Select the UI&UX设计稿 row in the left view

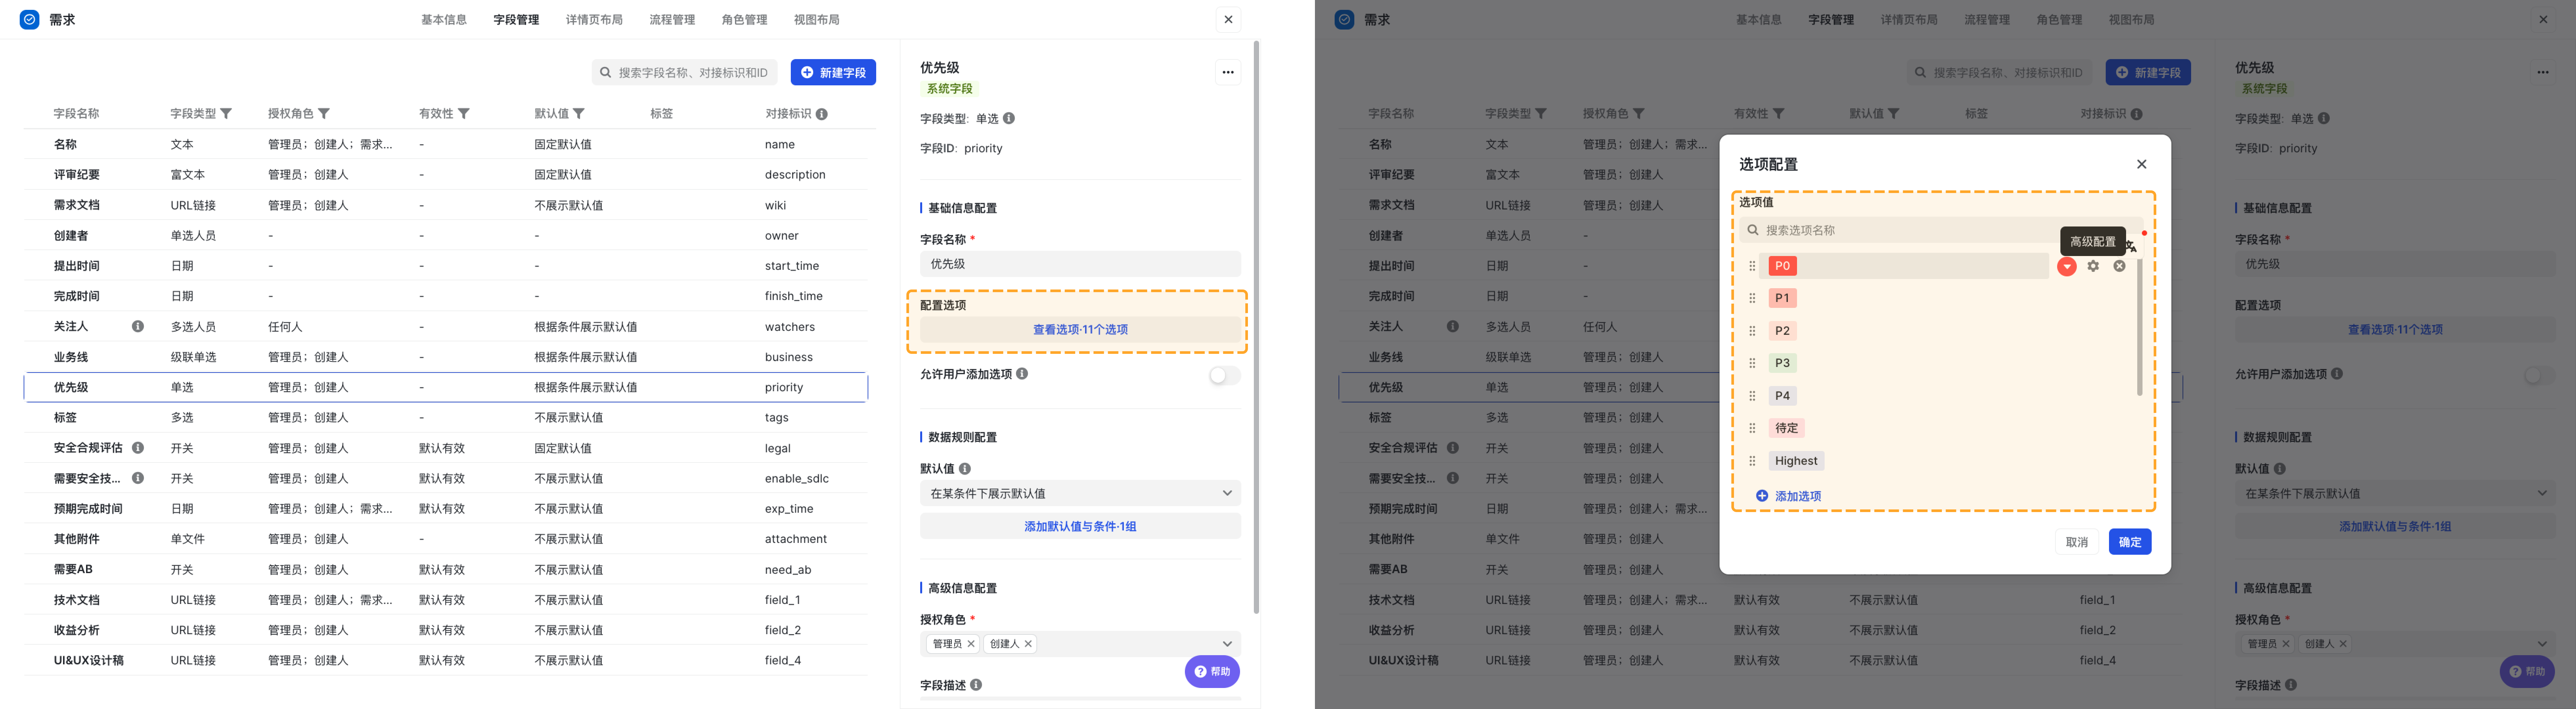point(446,660)
